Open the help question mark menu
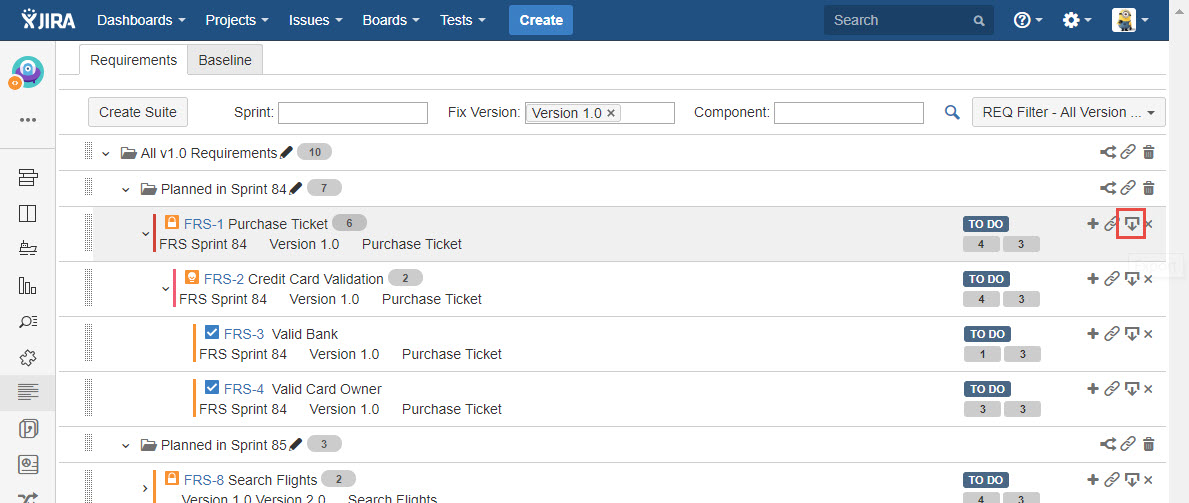Viewport: 1189px width, 503px height. pyautogui.click(x=1028, y=20)
